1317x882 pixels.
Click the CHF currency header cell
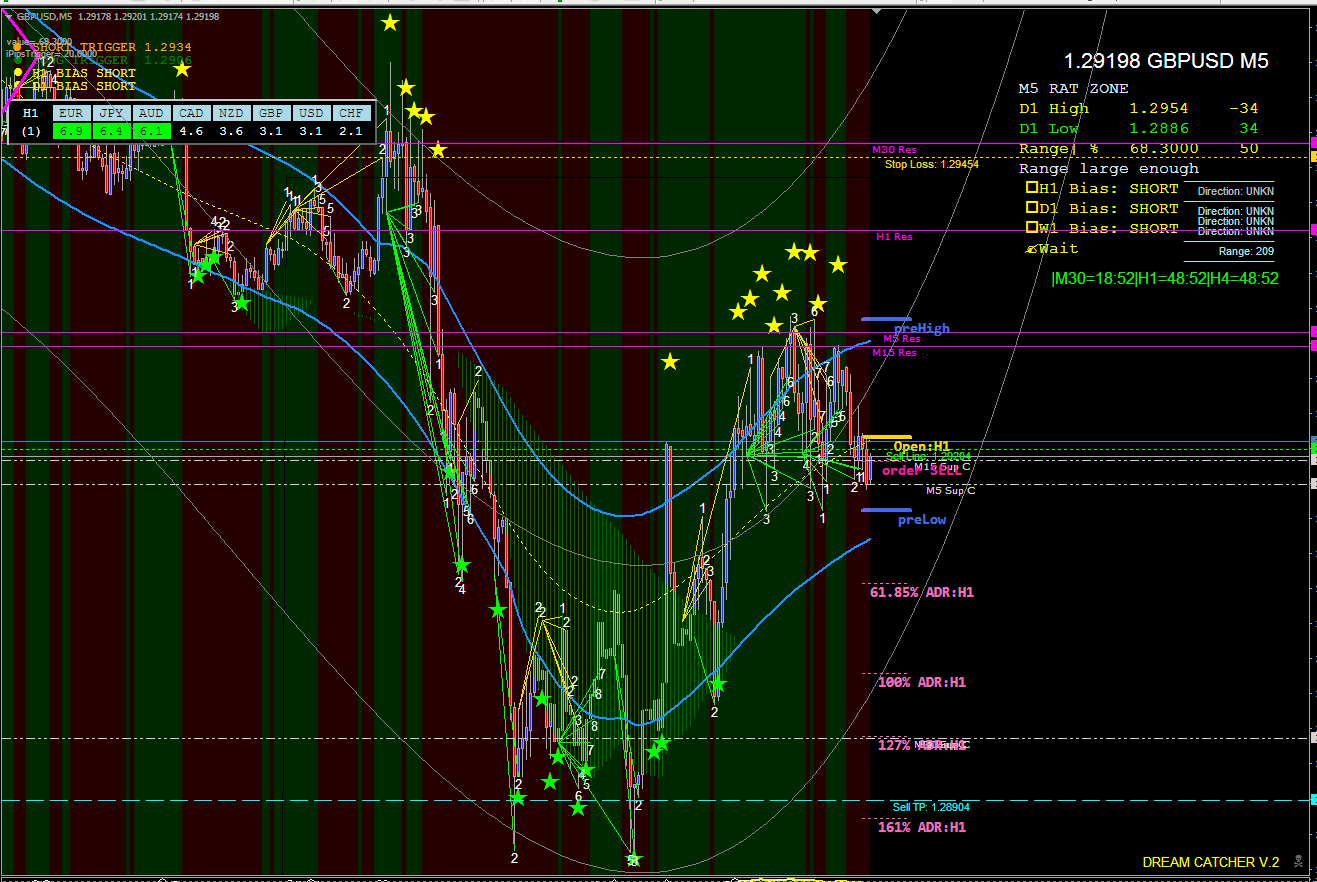pos(350,113)
